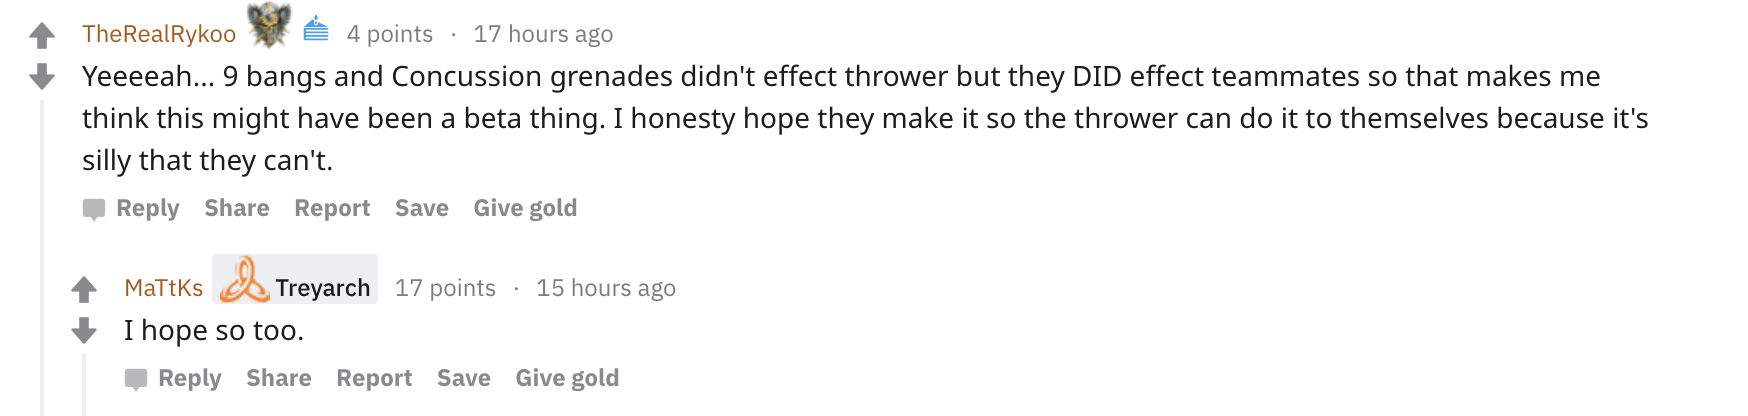Click the Treyarch flair logo

(244, 280)
